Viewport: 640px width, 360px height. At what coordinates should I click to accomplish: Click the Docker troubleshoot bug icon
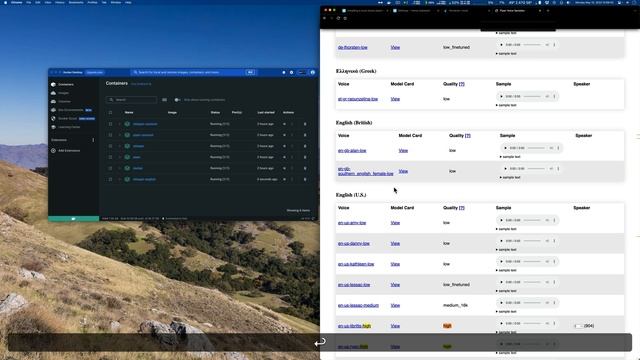[284, 72]
